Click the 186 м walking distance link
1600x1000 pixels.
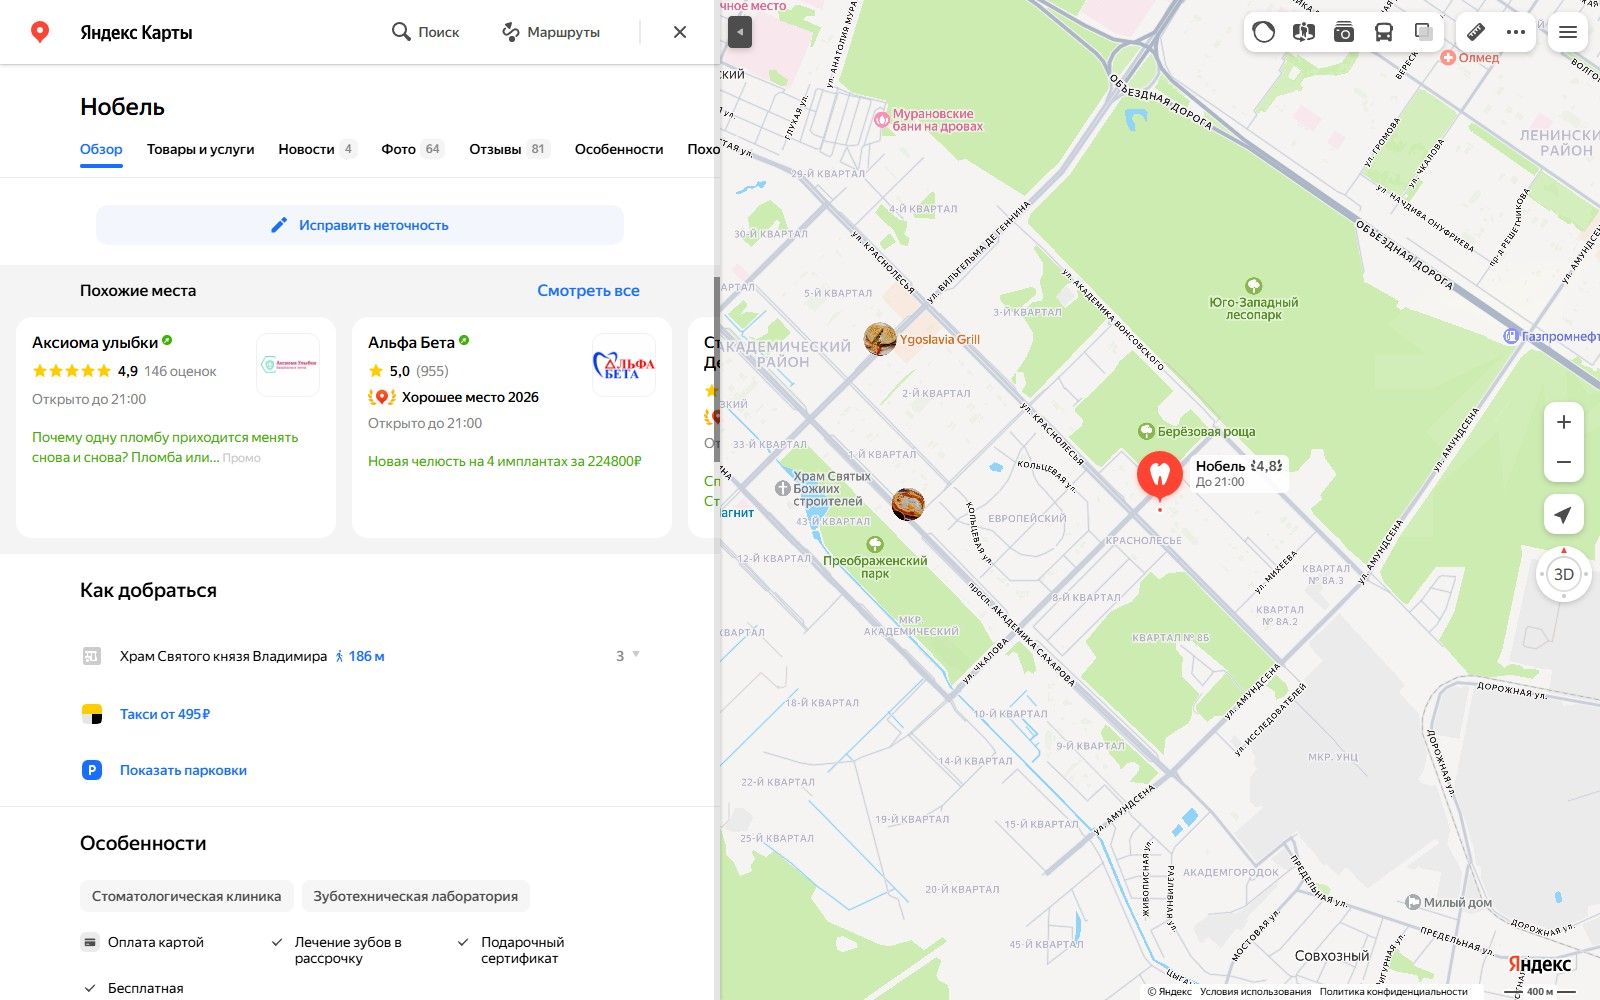click(360, 656)
